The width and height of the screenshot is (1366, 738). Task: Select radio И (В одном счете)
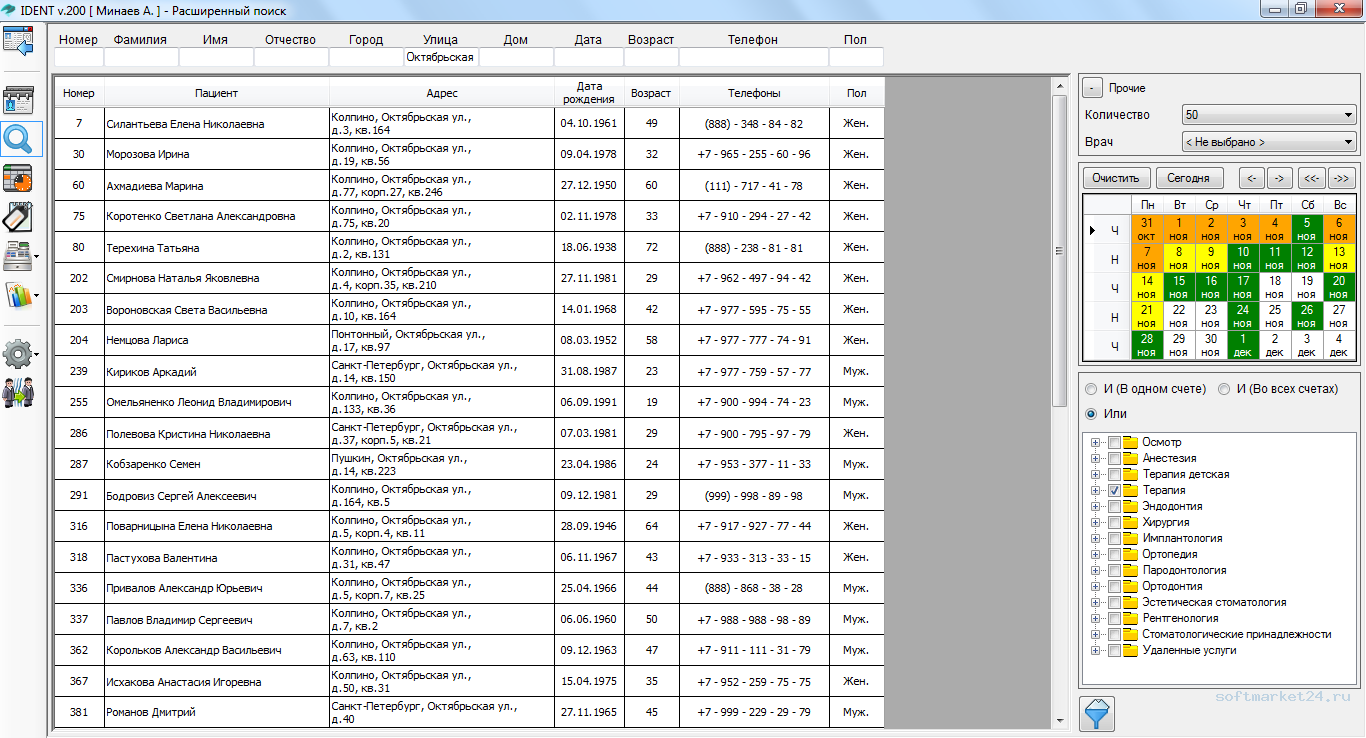[x=1092, y=389]
